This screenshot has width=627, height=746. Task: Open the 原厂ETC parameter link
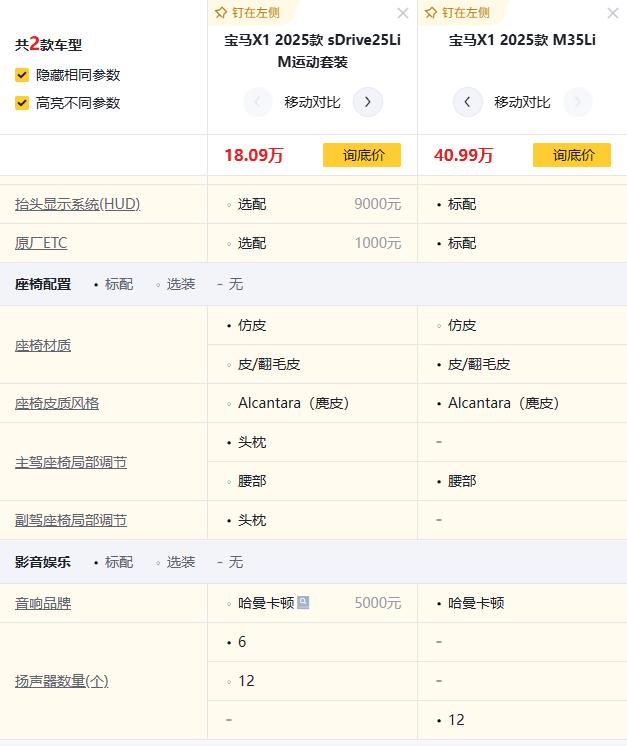click(41, 243)
